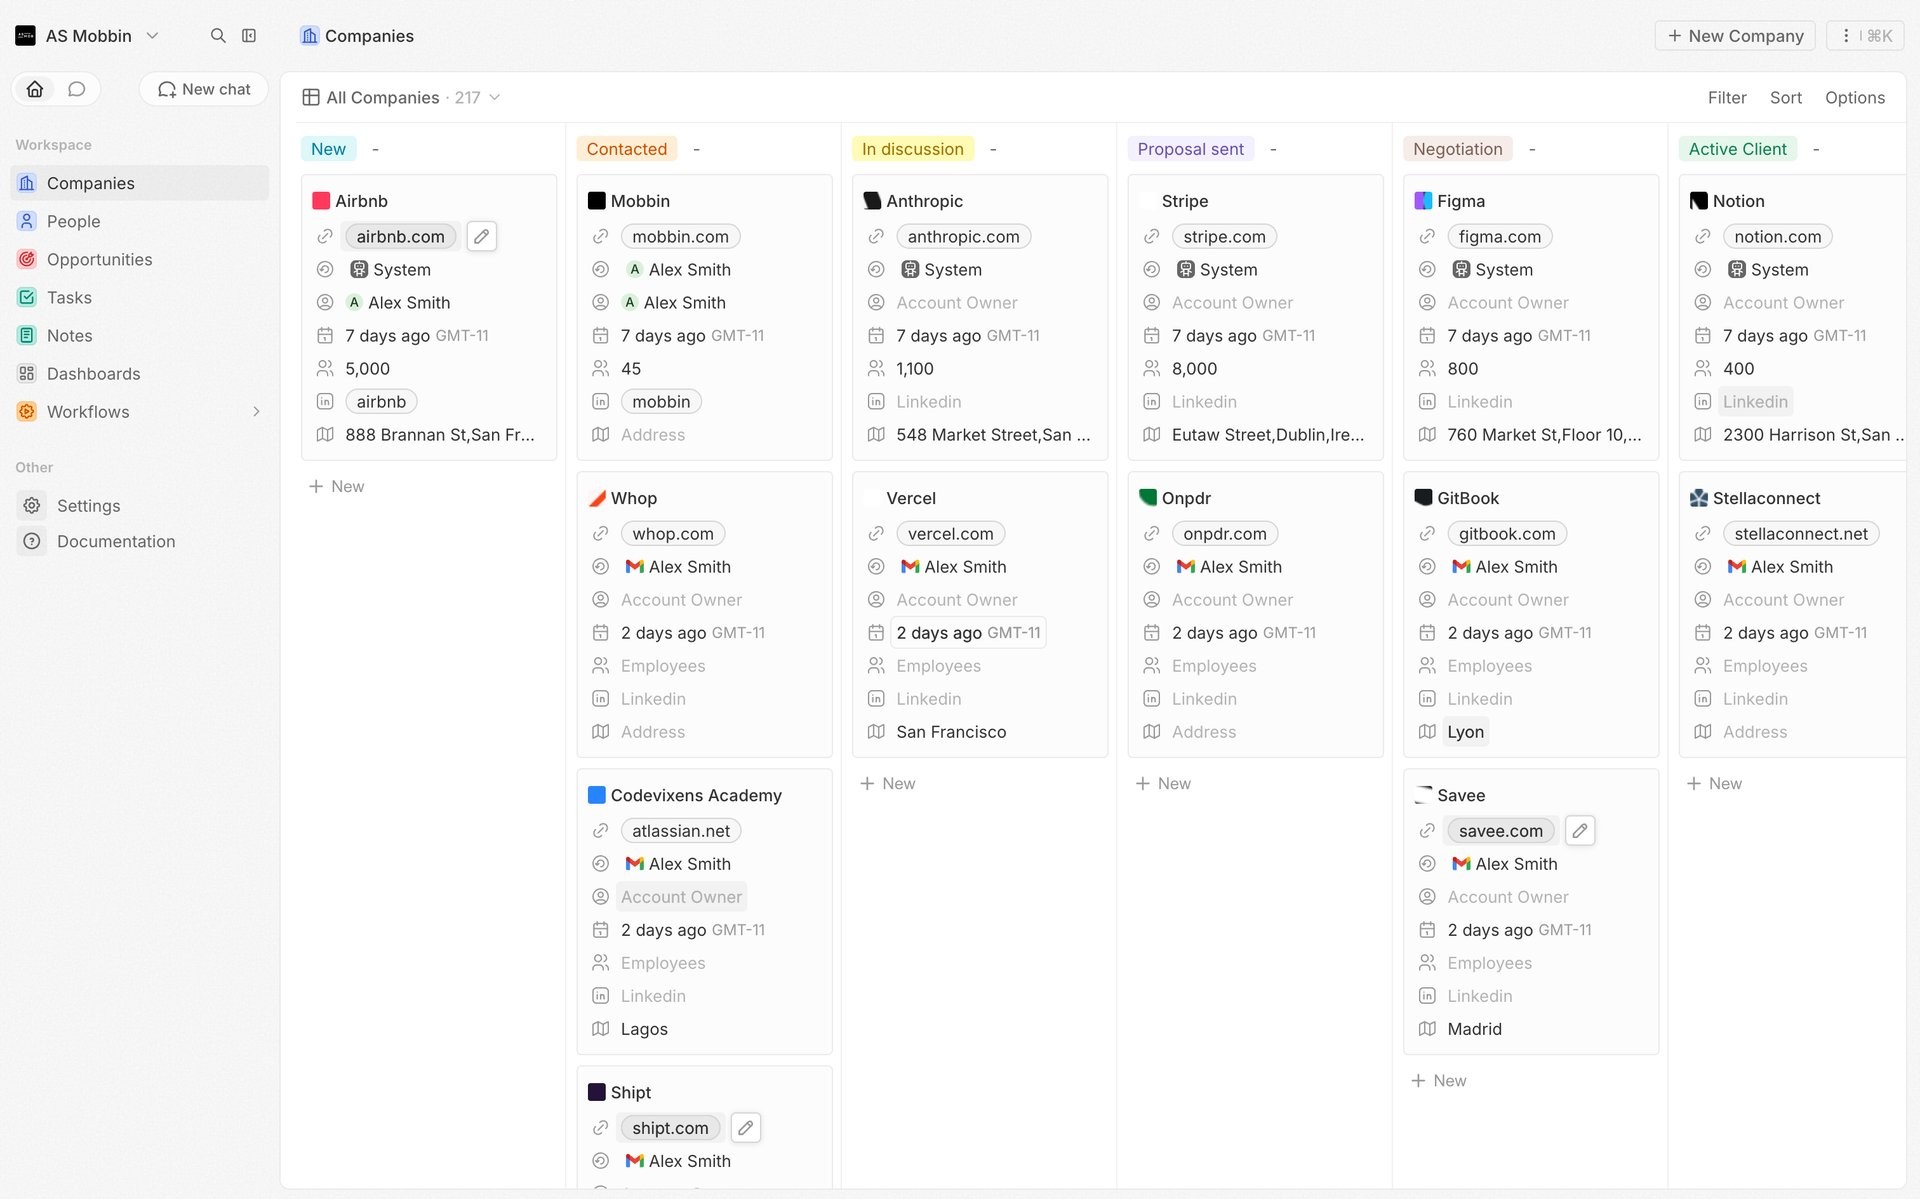Click the Active Client stage tag

(x=1737, y=149)
